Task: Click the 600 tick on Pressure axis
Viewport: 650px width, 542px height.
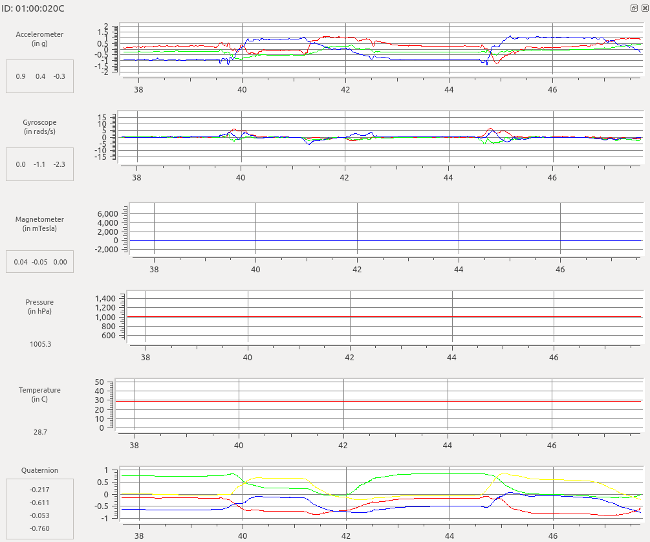Action: coord(108,335)
